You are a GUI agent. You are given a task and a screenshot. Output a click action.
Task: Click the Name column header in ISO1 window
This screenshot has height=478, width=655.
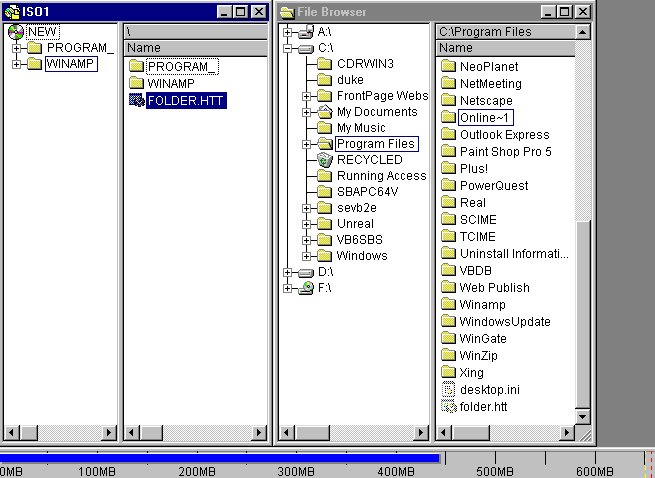pyautogui.click(x=195, y=48)
